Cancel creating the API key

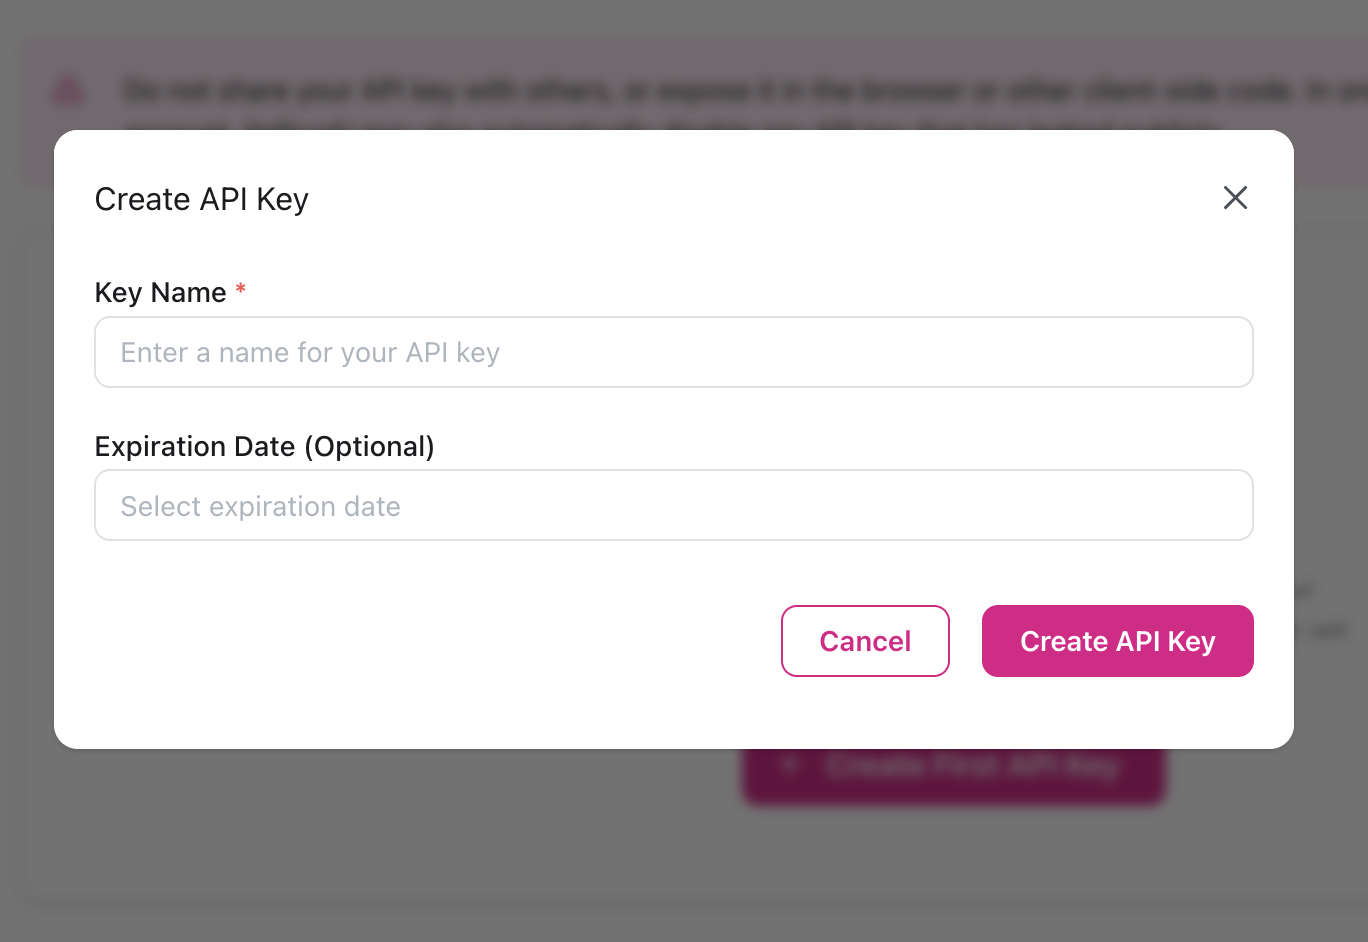pos(865,641)
